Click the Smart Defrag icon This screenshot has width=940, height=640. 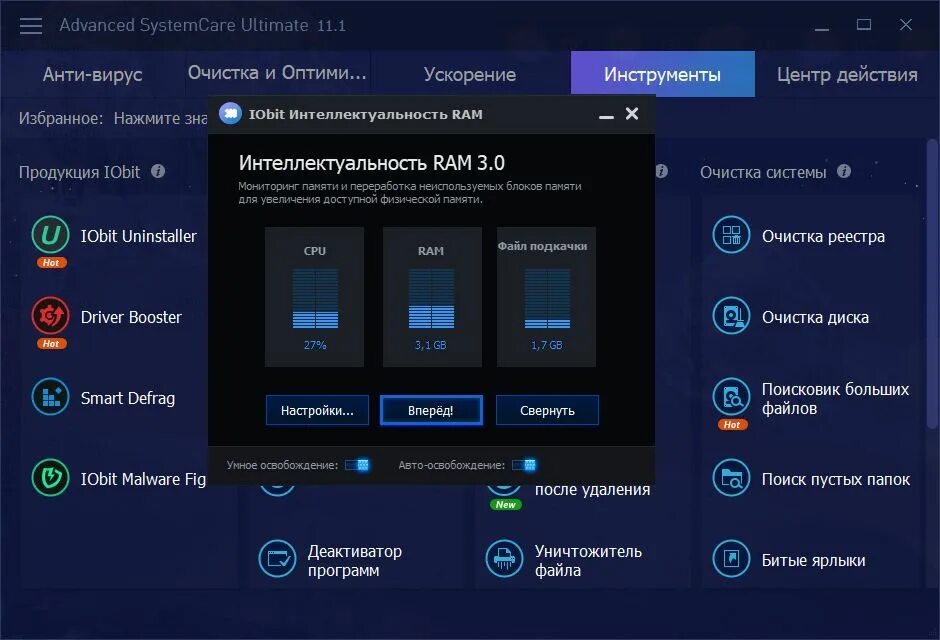coord(50,397)
